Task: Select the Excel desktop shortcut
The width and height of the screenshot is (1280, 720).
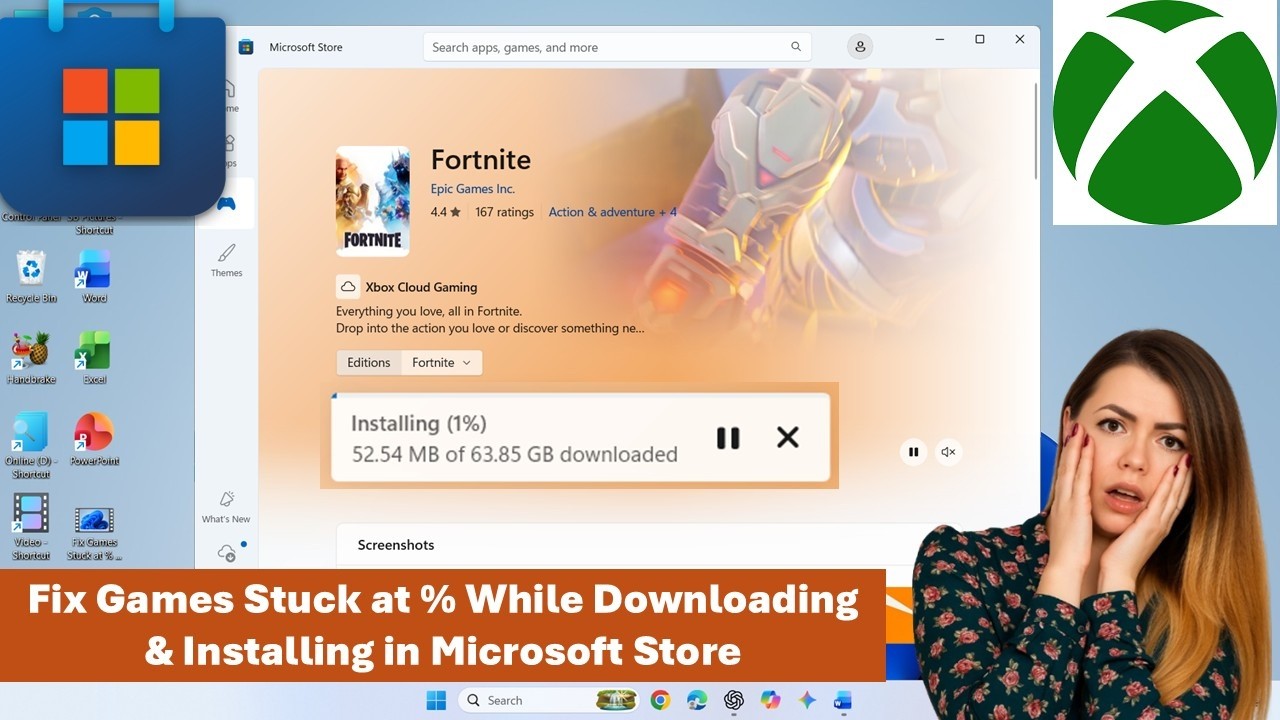Action: point(94,358)
